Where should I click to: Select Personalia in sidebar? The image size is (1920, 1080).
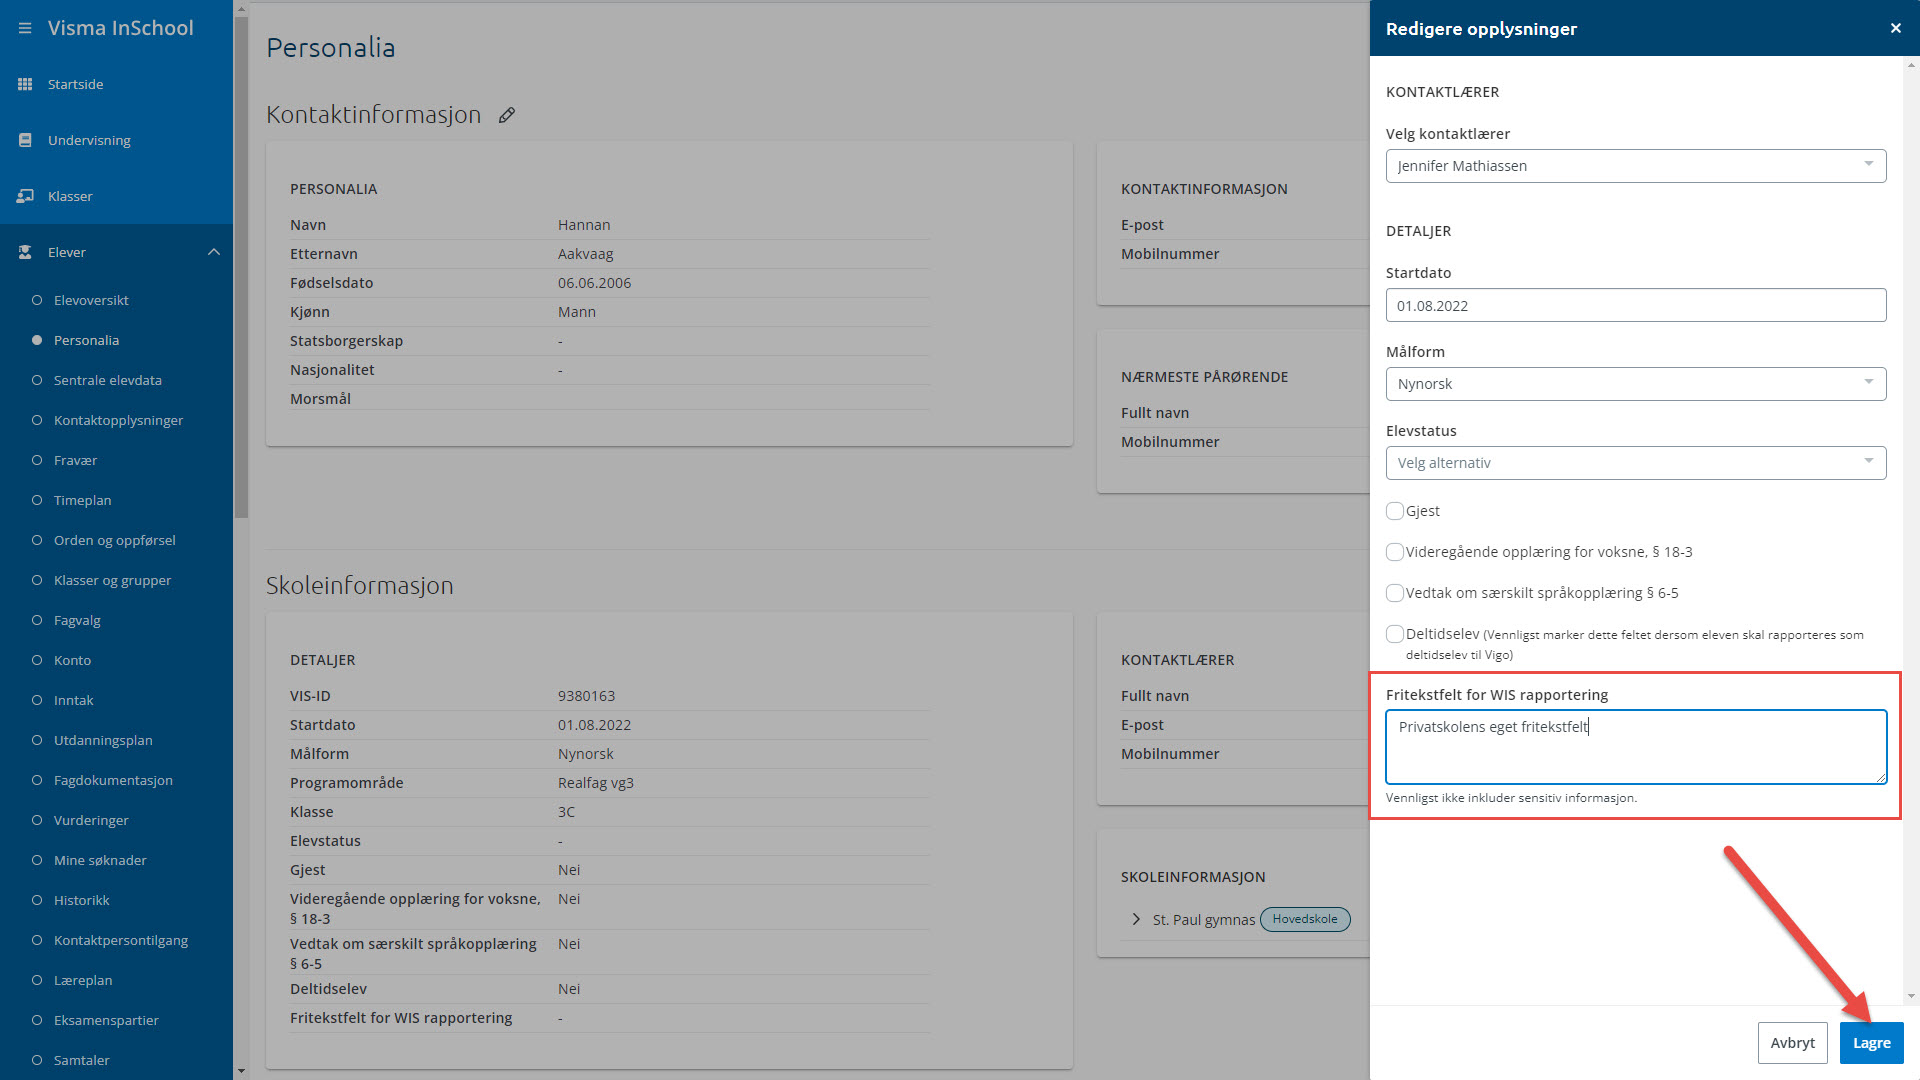[86, 340]
